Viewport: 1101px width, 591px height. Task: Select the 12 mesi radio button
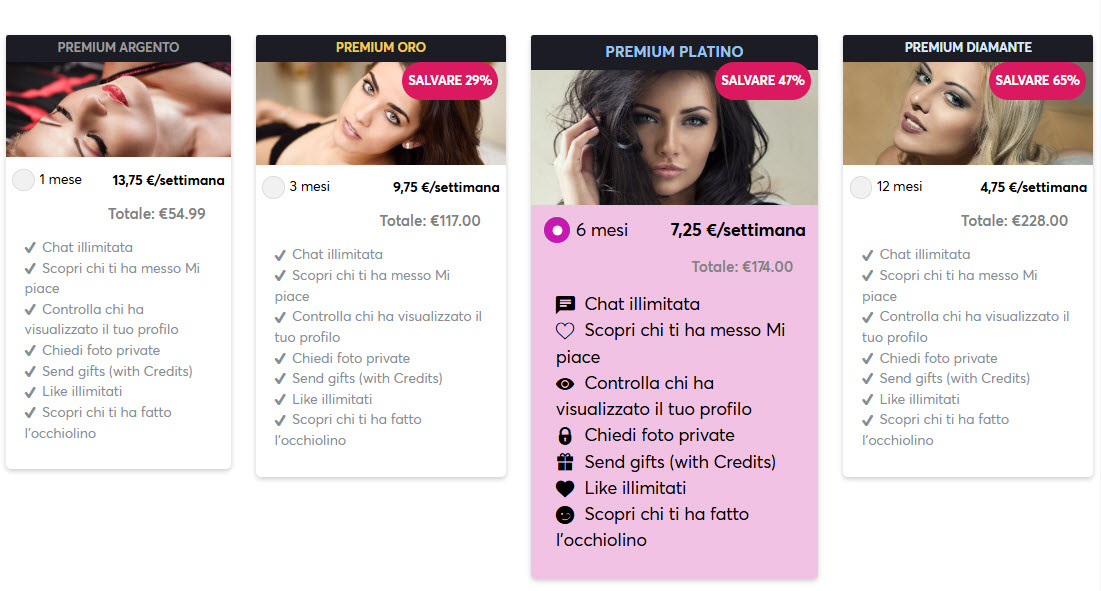[860, 187]
